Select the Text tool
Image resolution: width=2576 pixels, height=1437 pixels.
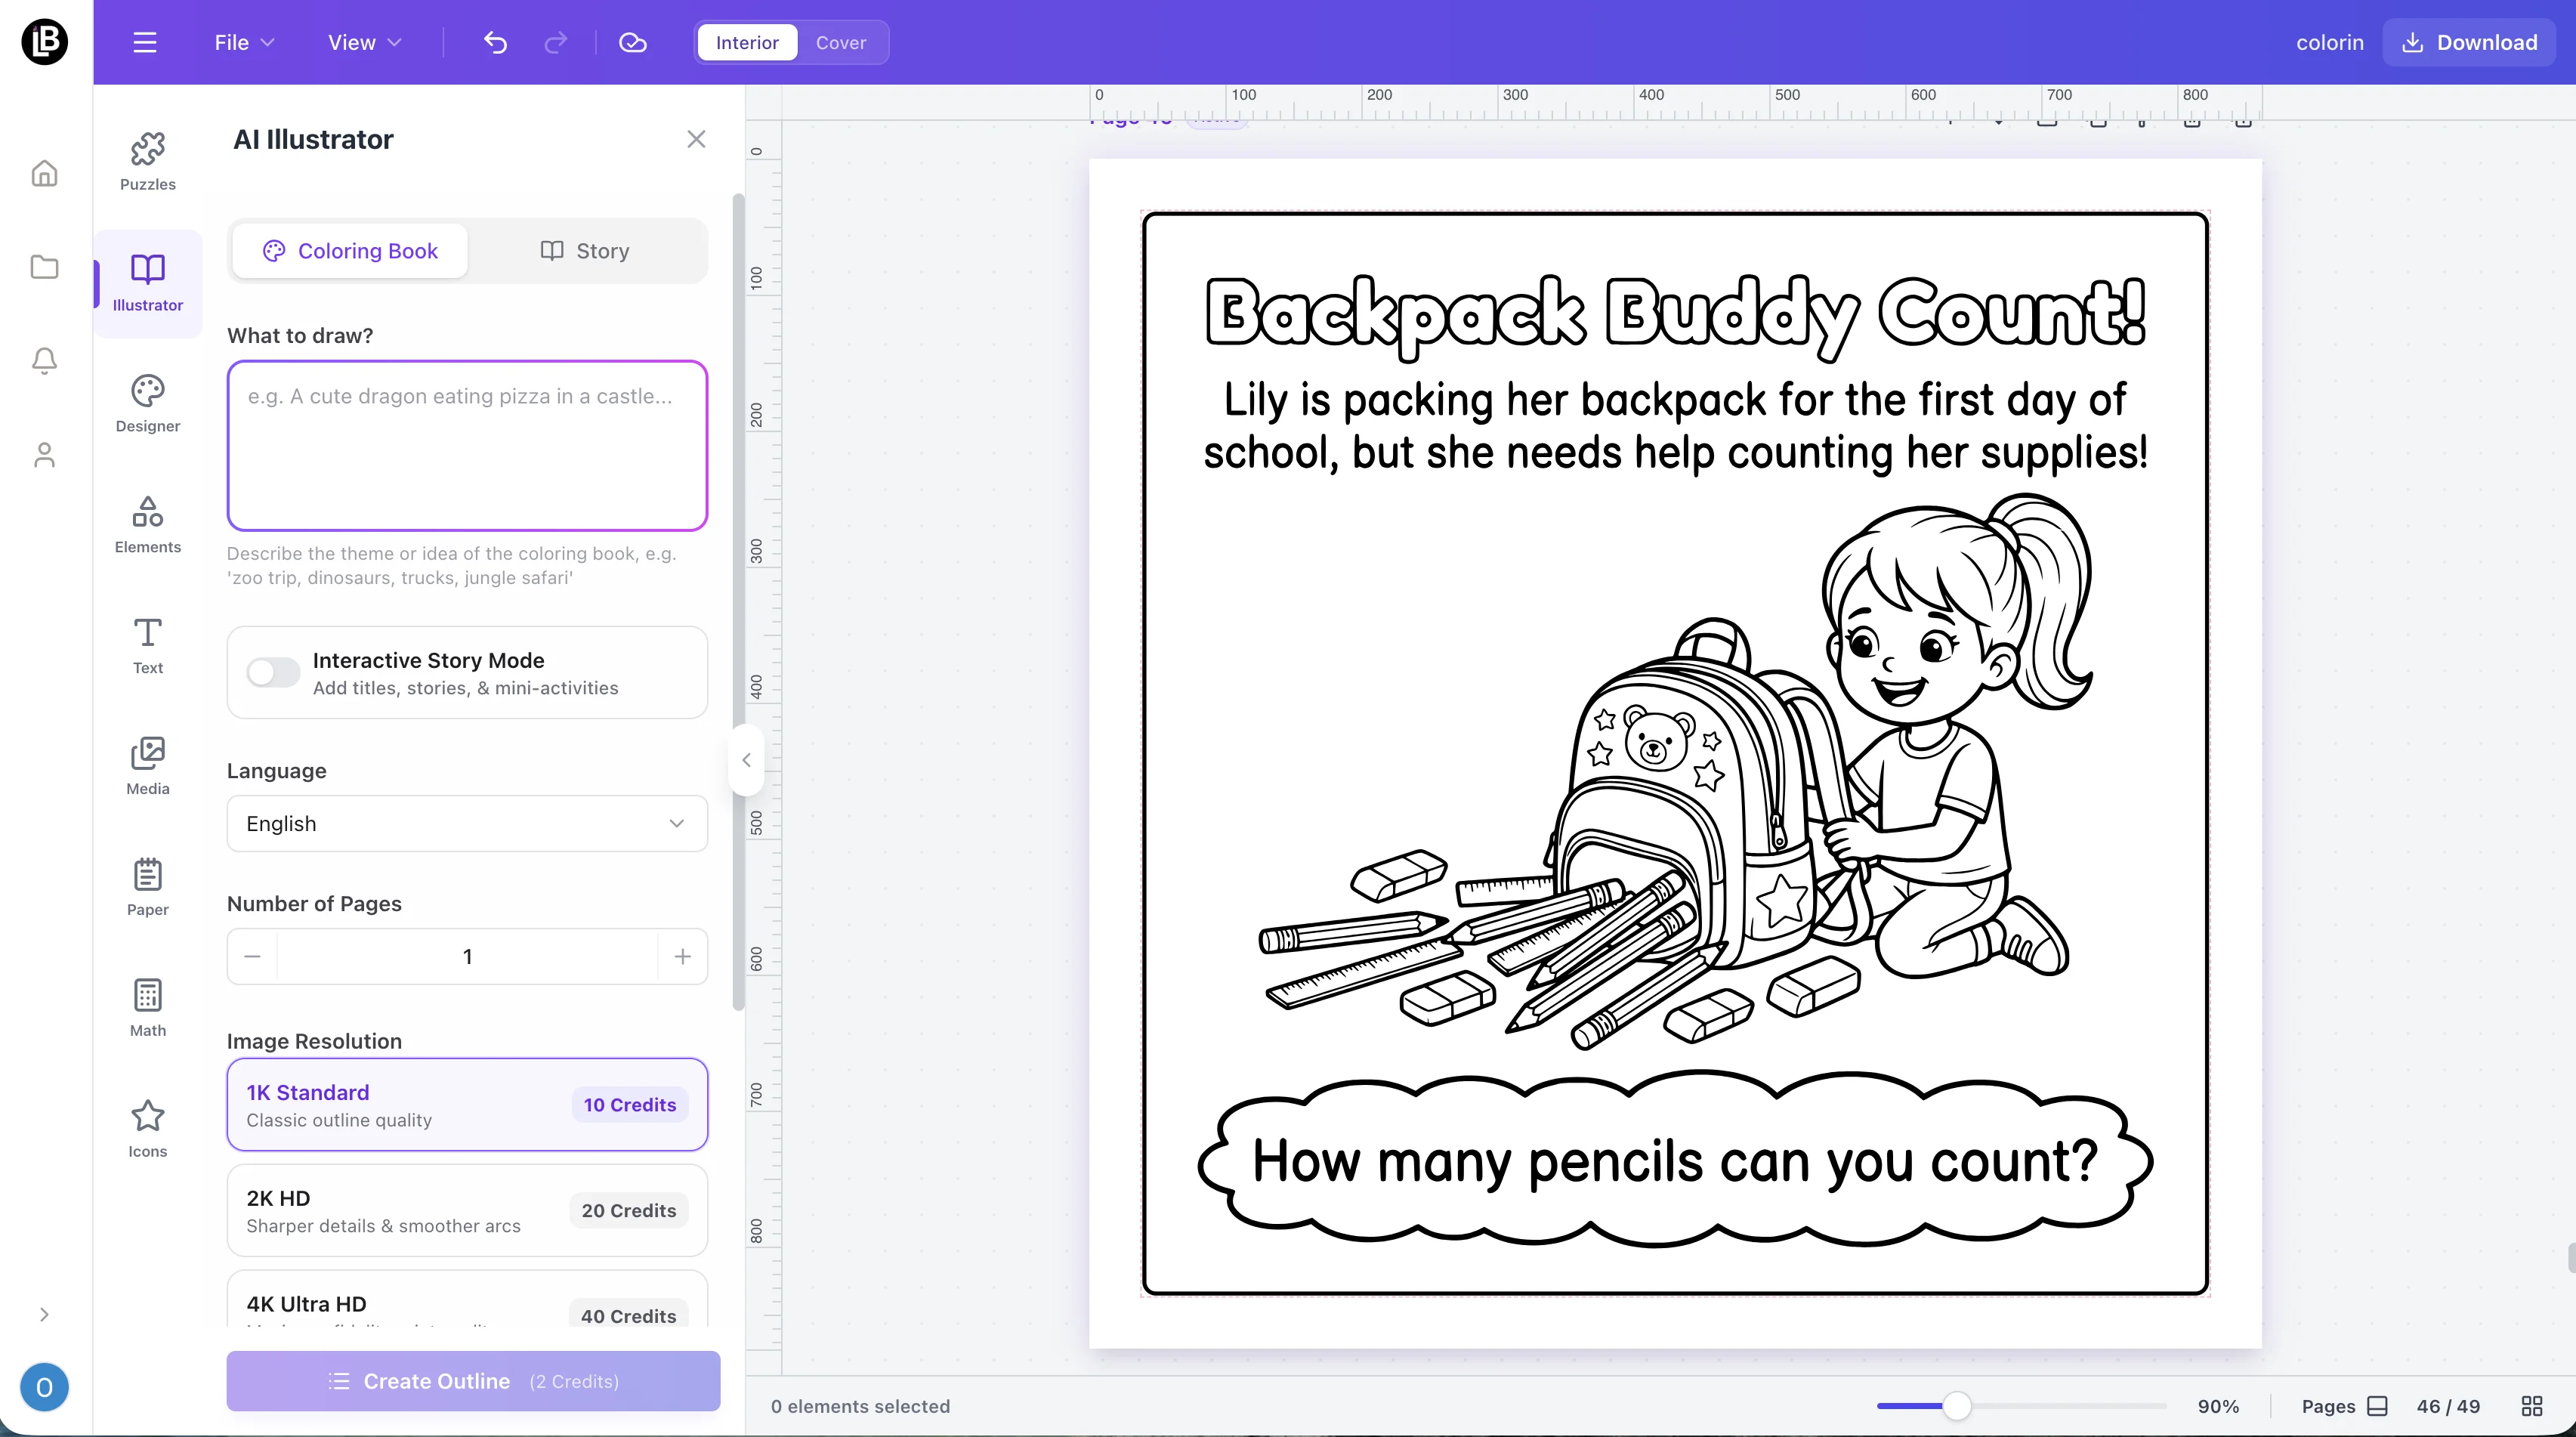tap(148, 646)
